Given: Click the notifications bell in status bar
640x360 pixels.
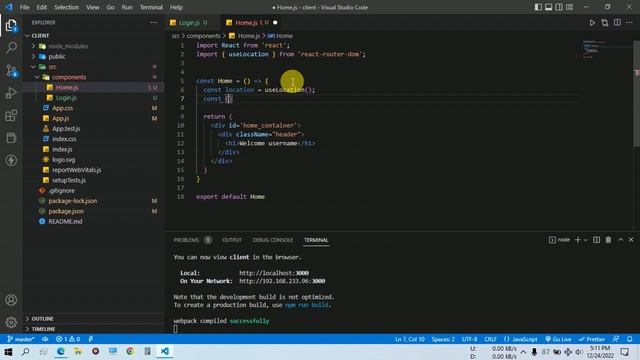Looking at the screenshot, I should pyautogui.click(x=630, y=339).
